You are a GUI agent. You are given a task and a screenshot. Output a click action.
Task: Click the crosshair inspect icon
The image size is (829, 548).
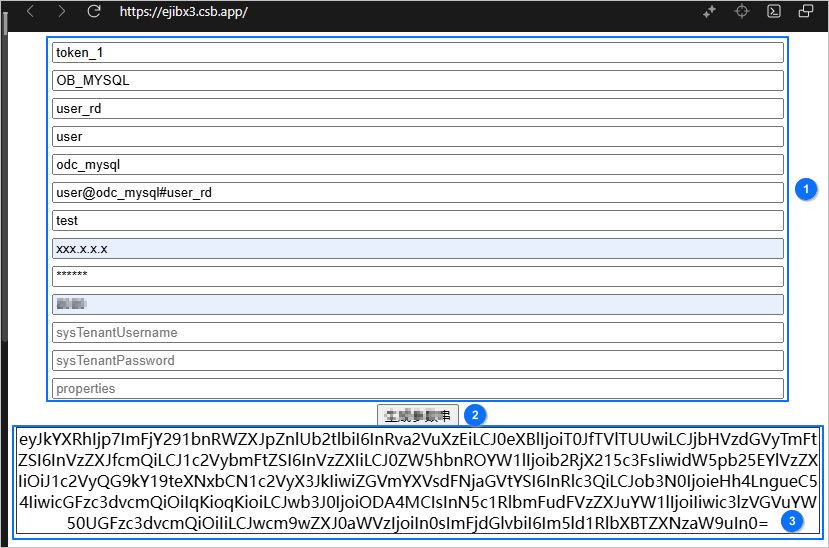(742, 12)
